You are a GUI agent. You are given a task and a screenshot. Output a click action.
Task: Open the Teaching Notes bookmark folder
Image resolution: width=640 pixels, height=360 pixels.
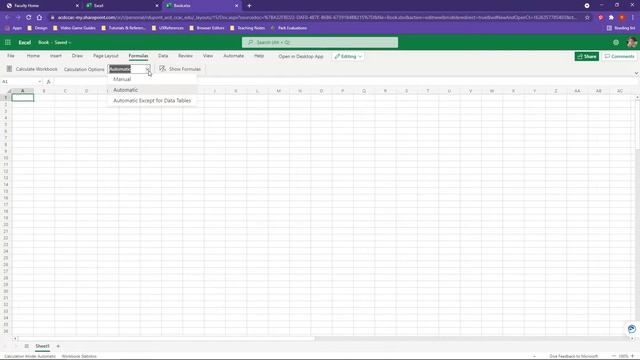click(248, 28)
